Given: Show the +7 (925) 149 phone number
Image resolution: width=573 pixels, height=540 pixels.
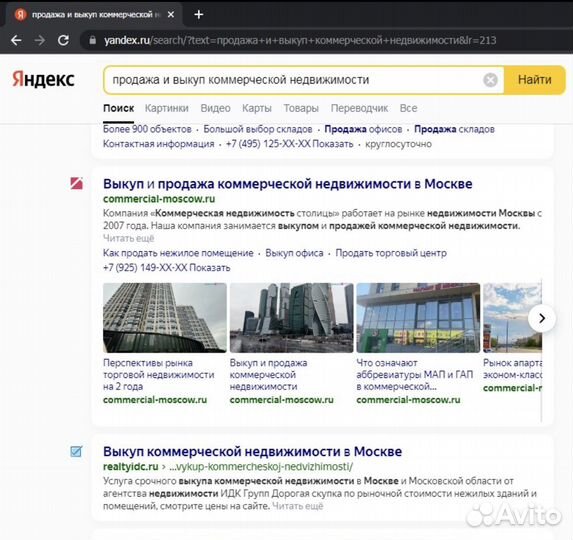Looking at the screenshot, I should 167,267.
